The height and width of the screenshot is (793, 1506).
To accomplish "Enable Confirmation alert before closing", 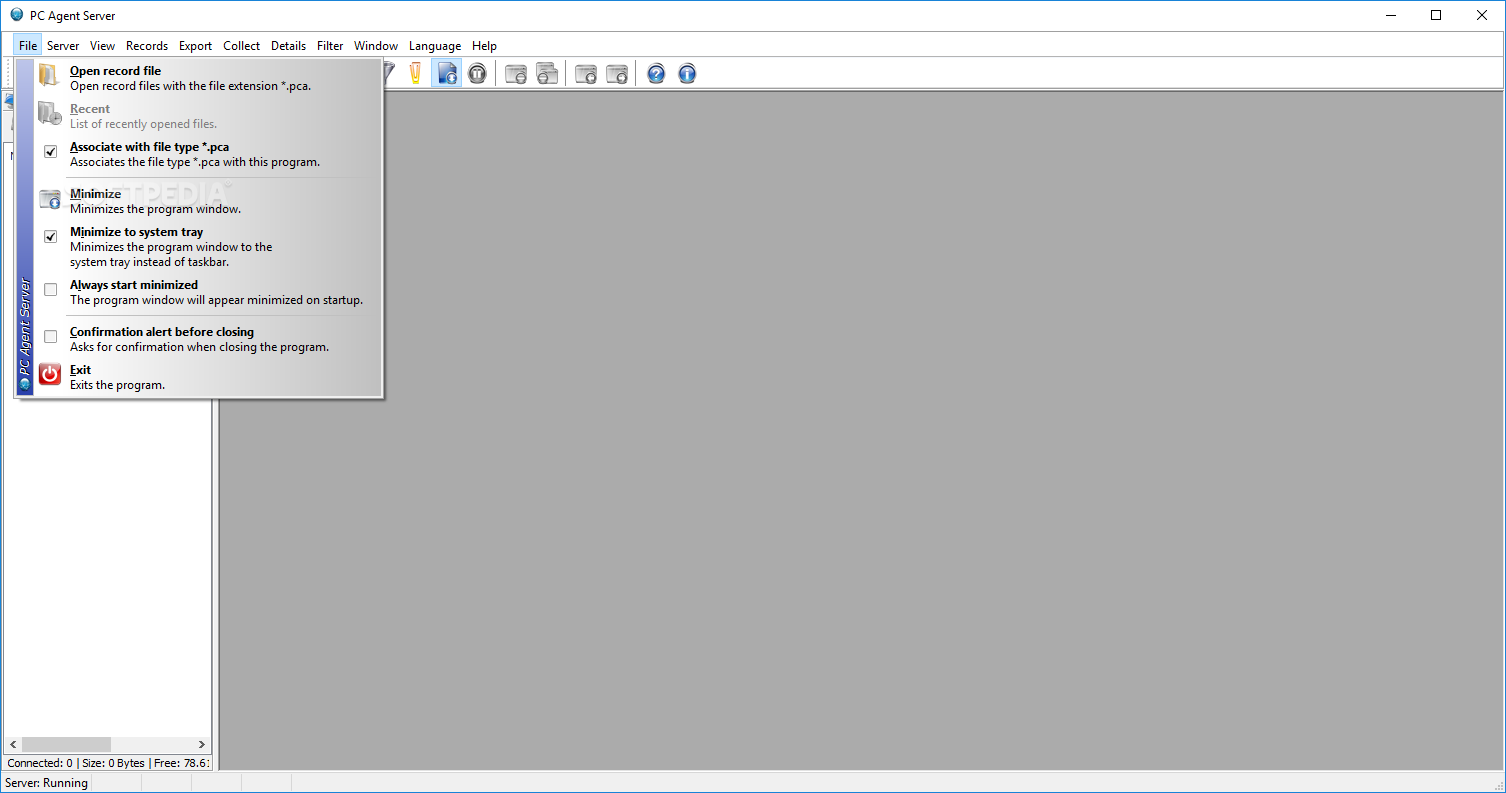I will pyautogui.click(x=51, y=337).
